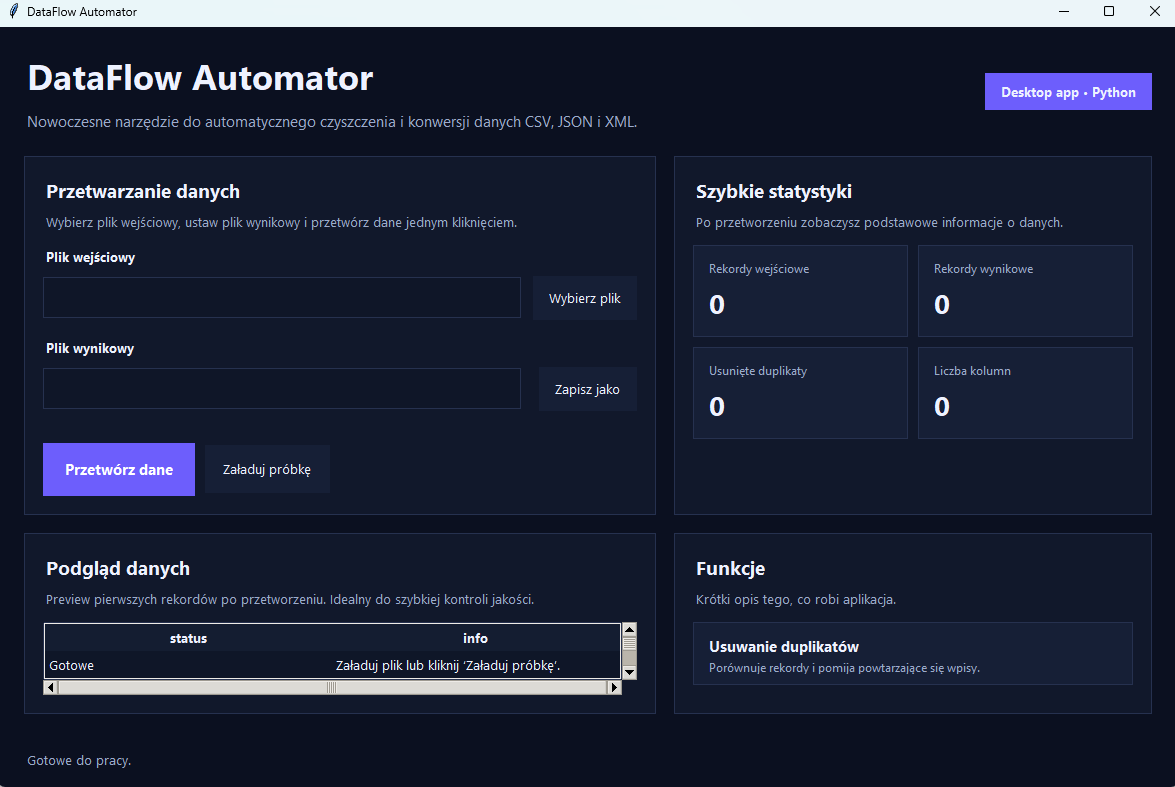The height and width of the screenshot is (787, 1175).
Task: Click the 'Gotowe do pracy.' status text
Action: (x=79, y=760)
